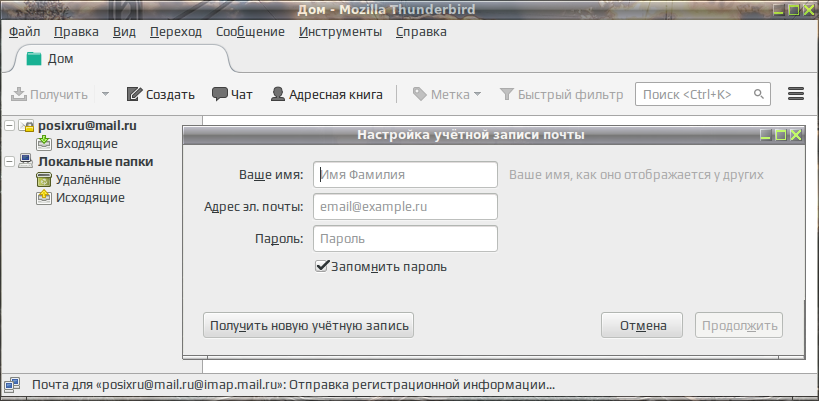The height and width of the screenshot is (401, 819).
Task: Toggle the Быстрый фильтр funnel button
Action: (x=561, y=95)
